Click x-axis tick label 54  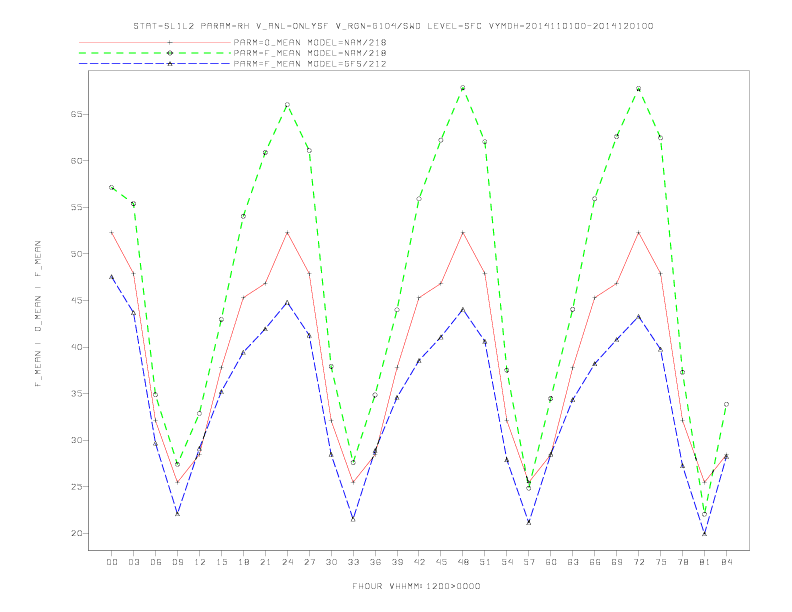507,562
